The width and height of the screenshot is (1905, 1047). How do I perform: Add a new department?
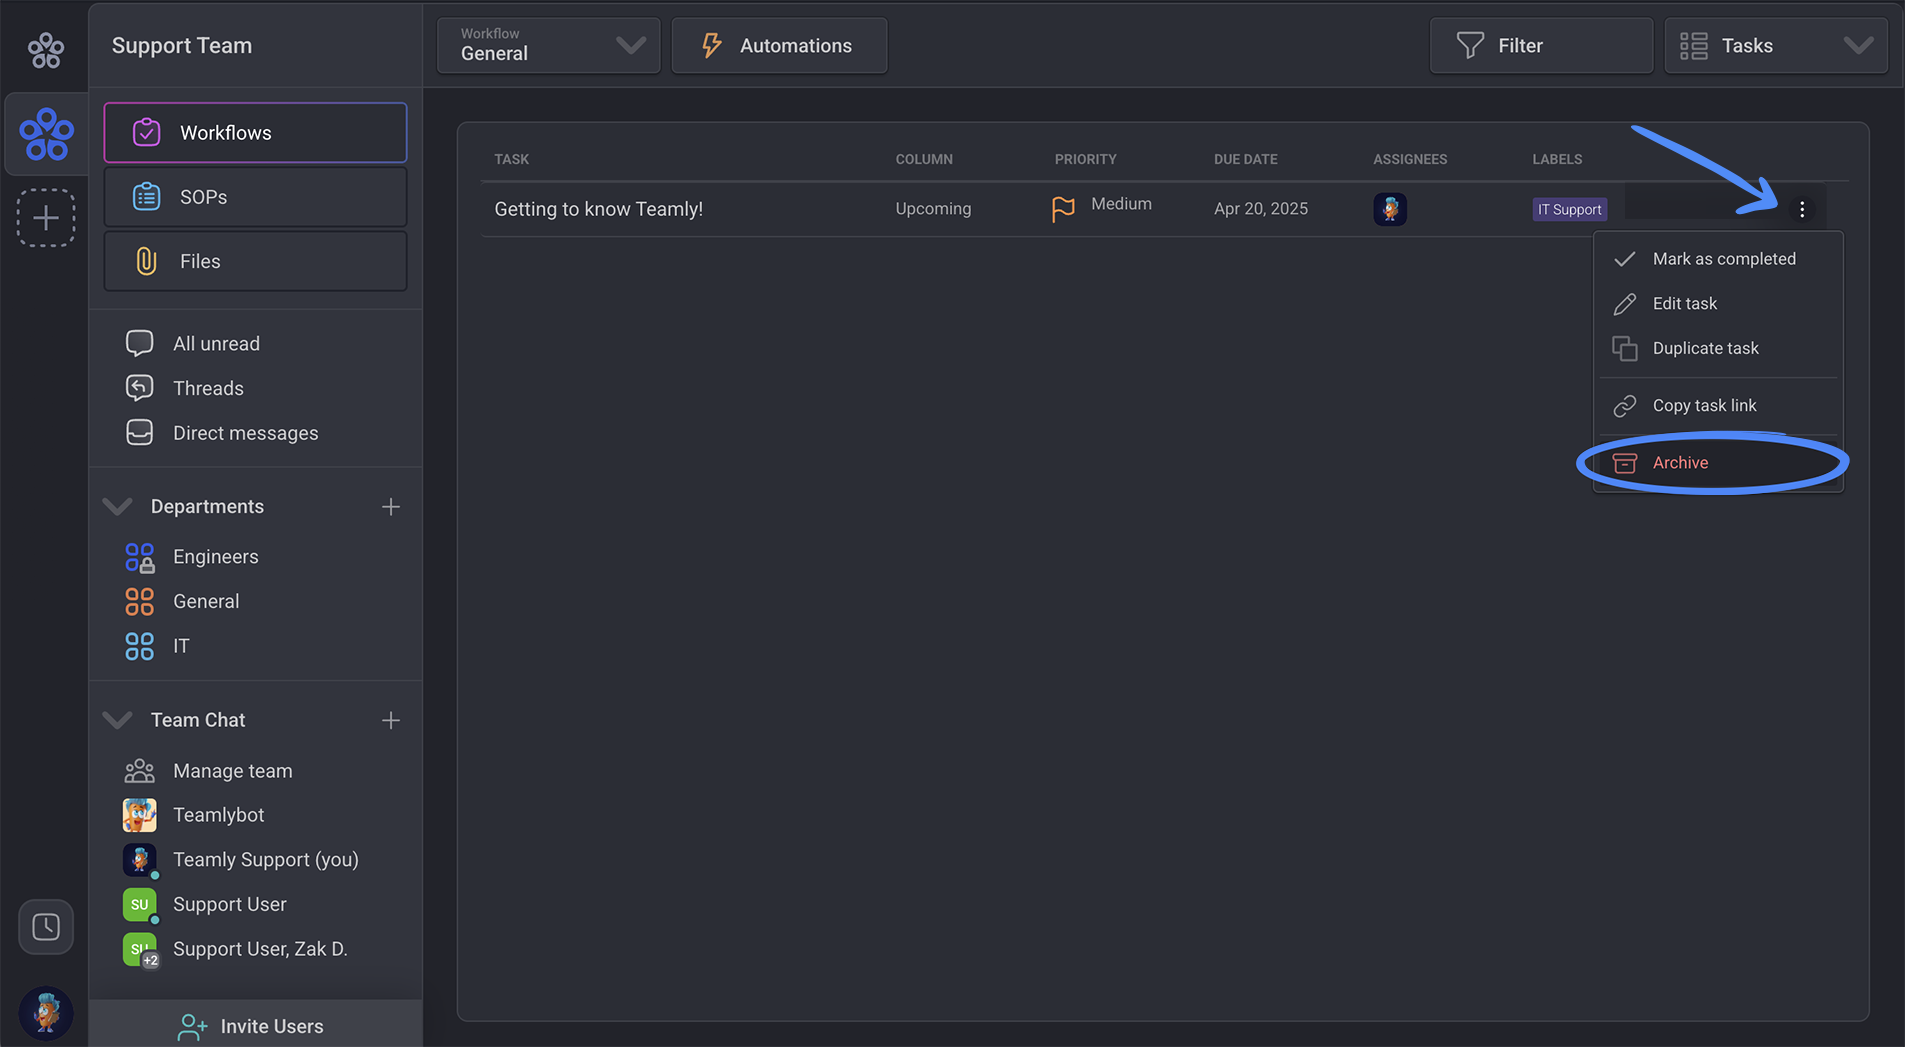point(390,507)
